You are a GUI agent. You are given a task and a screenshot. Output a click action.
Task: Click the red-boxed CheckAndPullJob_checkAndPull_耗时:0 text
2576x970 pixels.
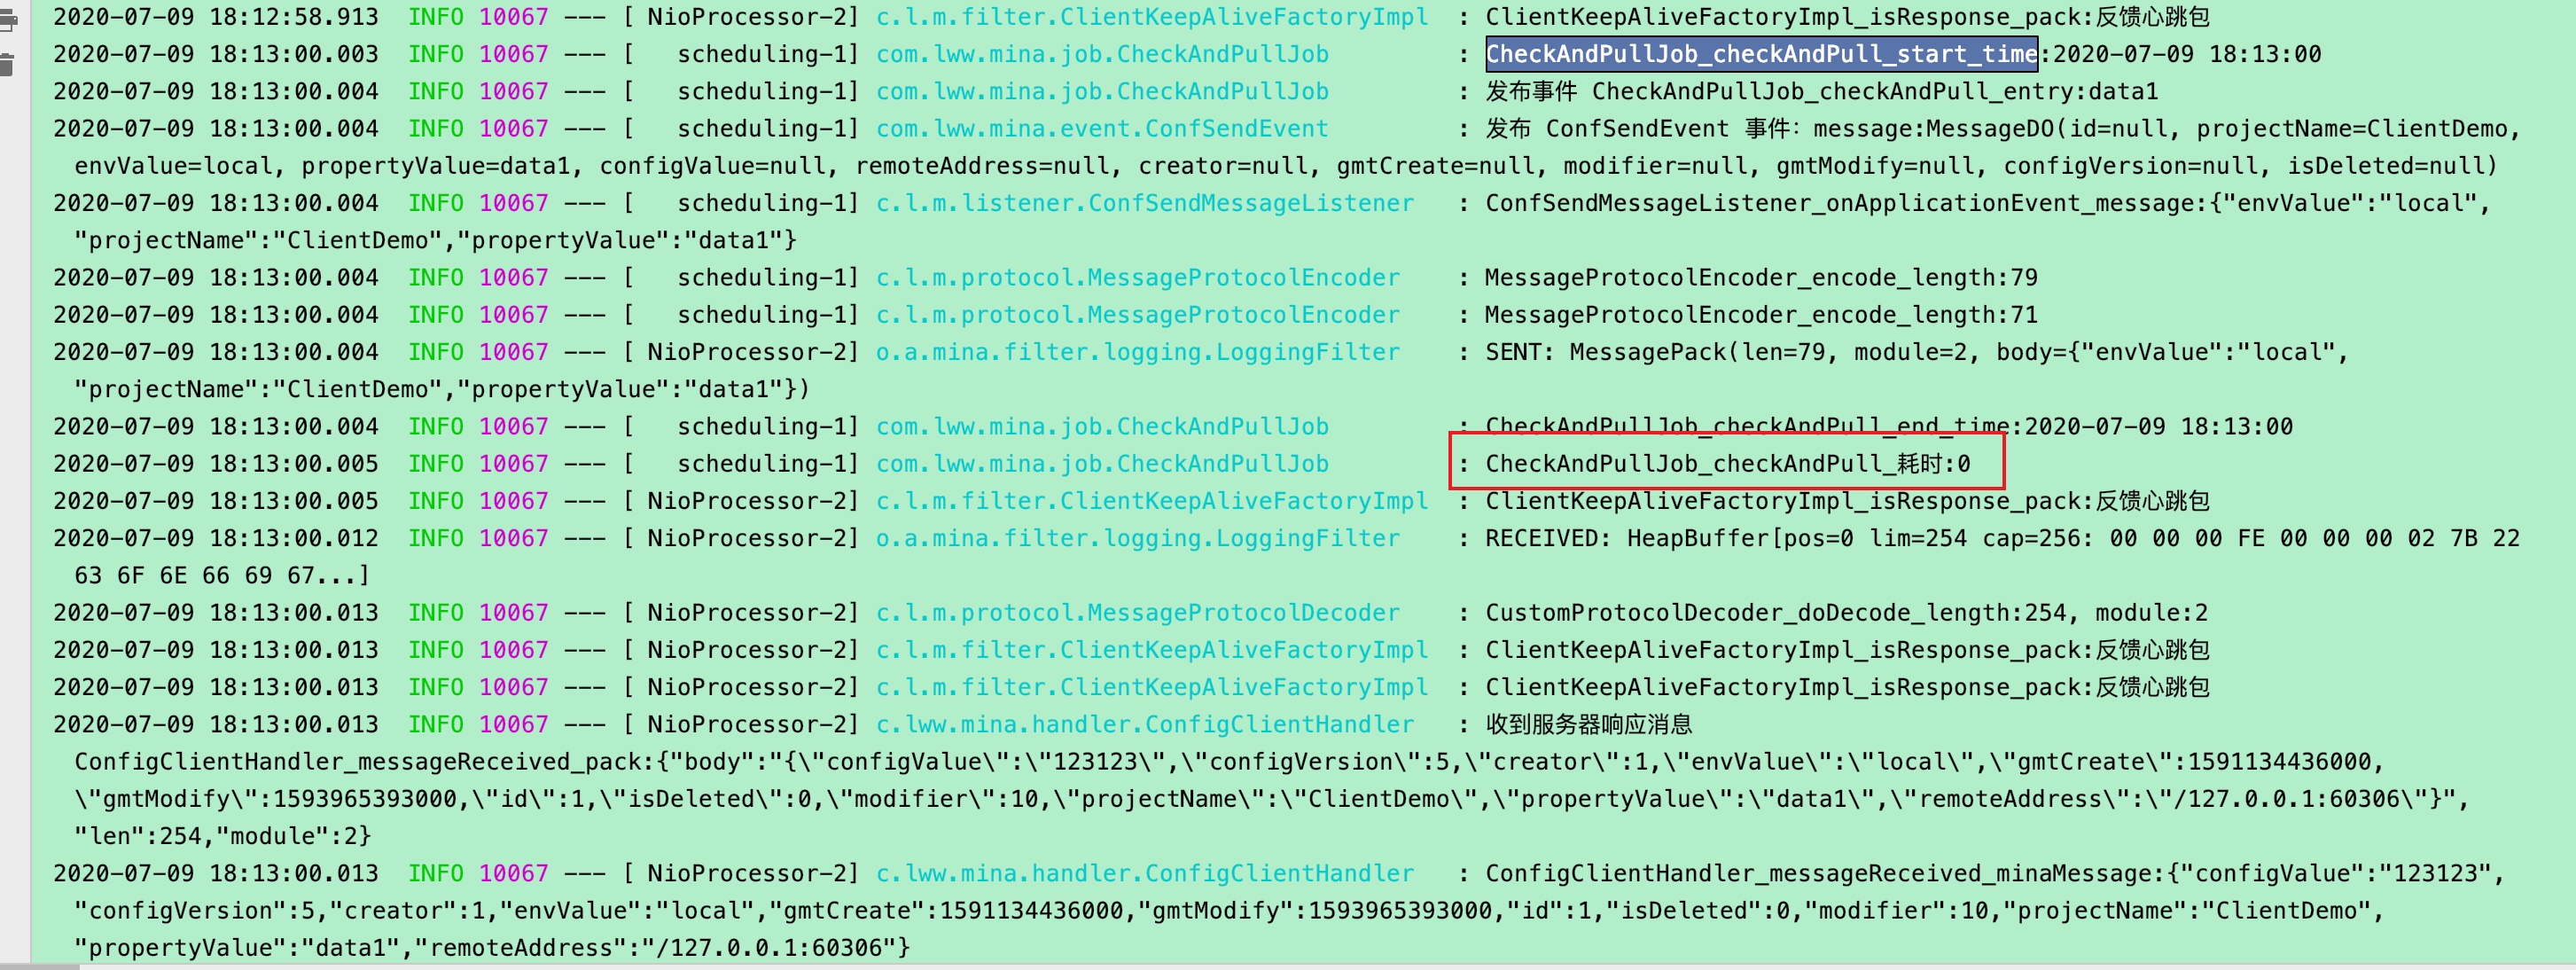pyautogui.click(x=1727, y=464)
